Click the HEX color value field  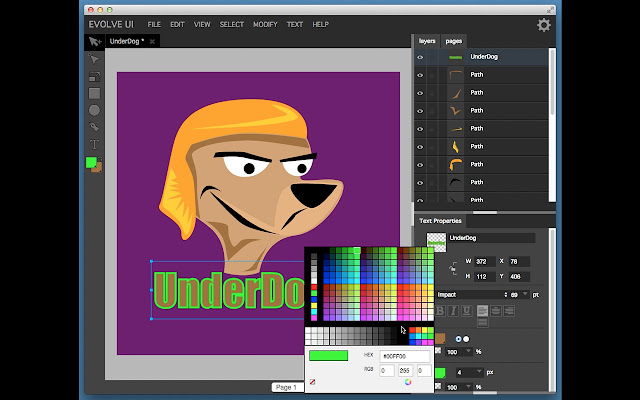(404, 356)
